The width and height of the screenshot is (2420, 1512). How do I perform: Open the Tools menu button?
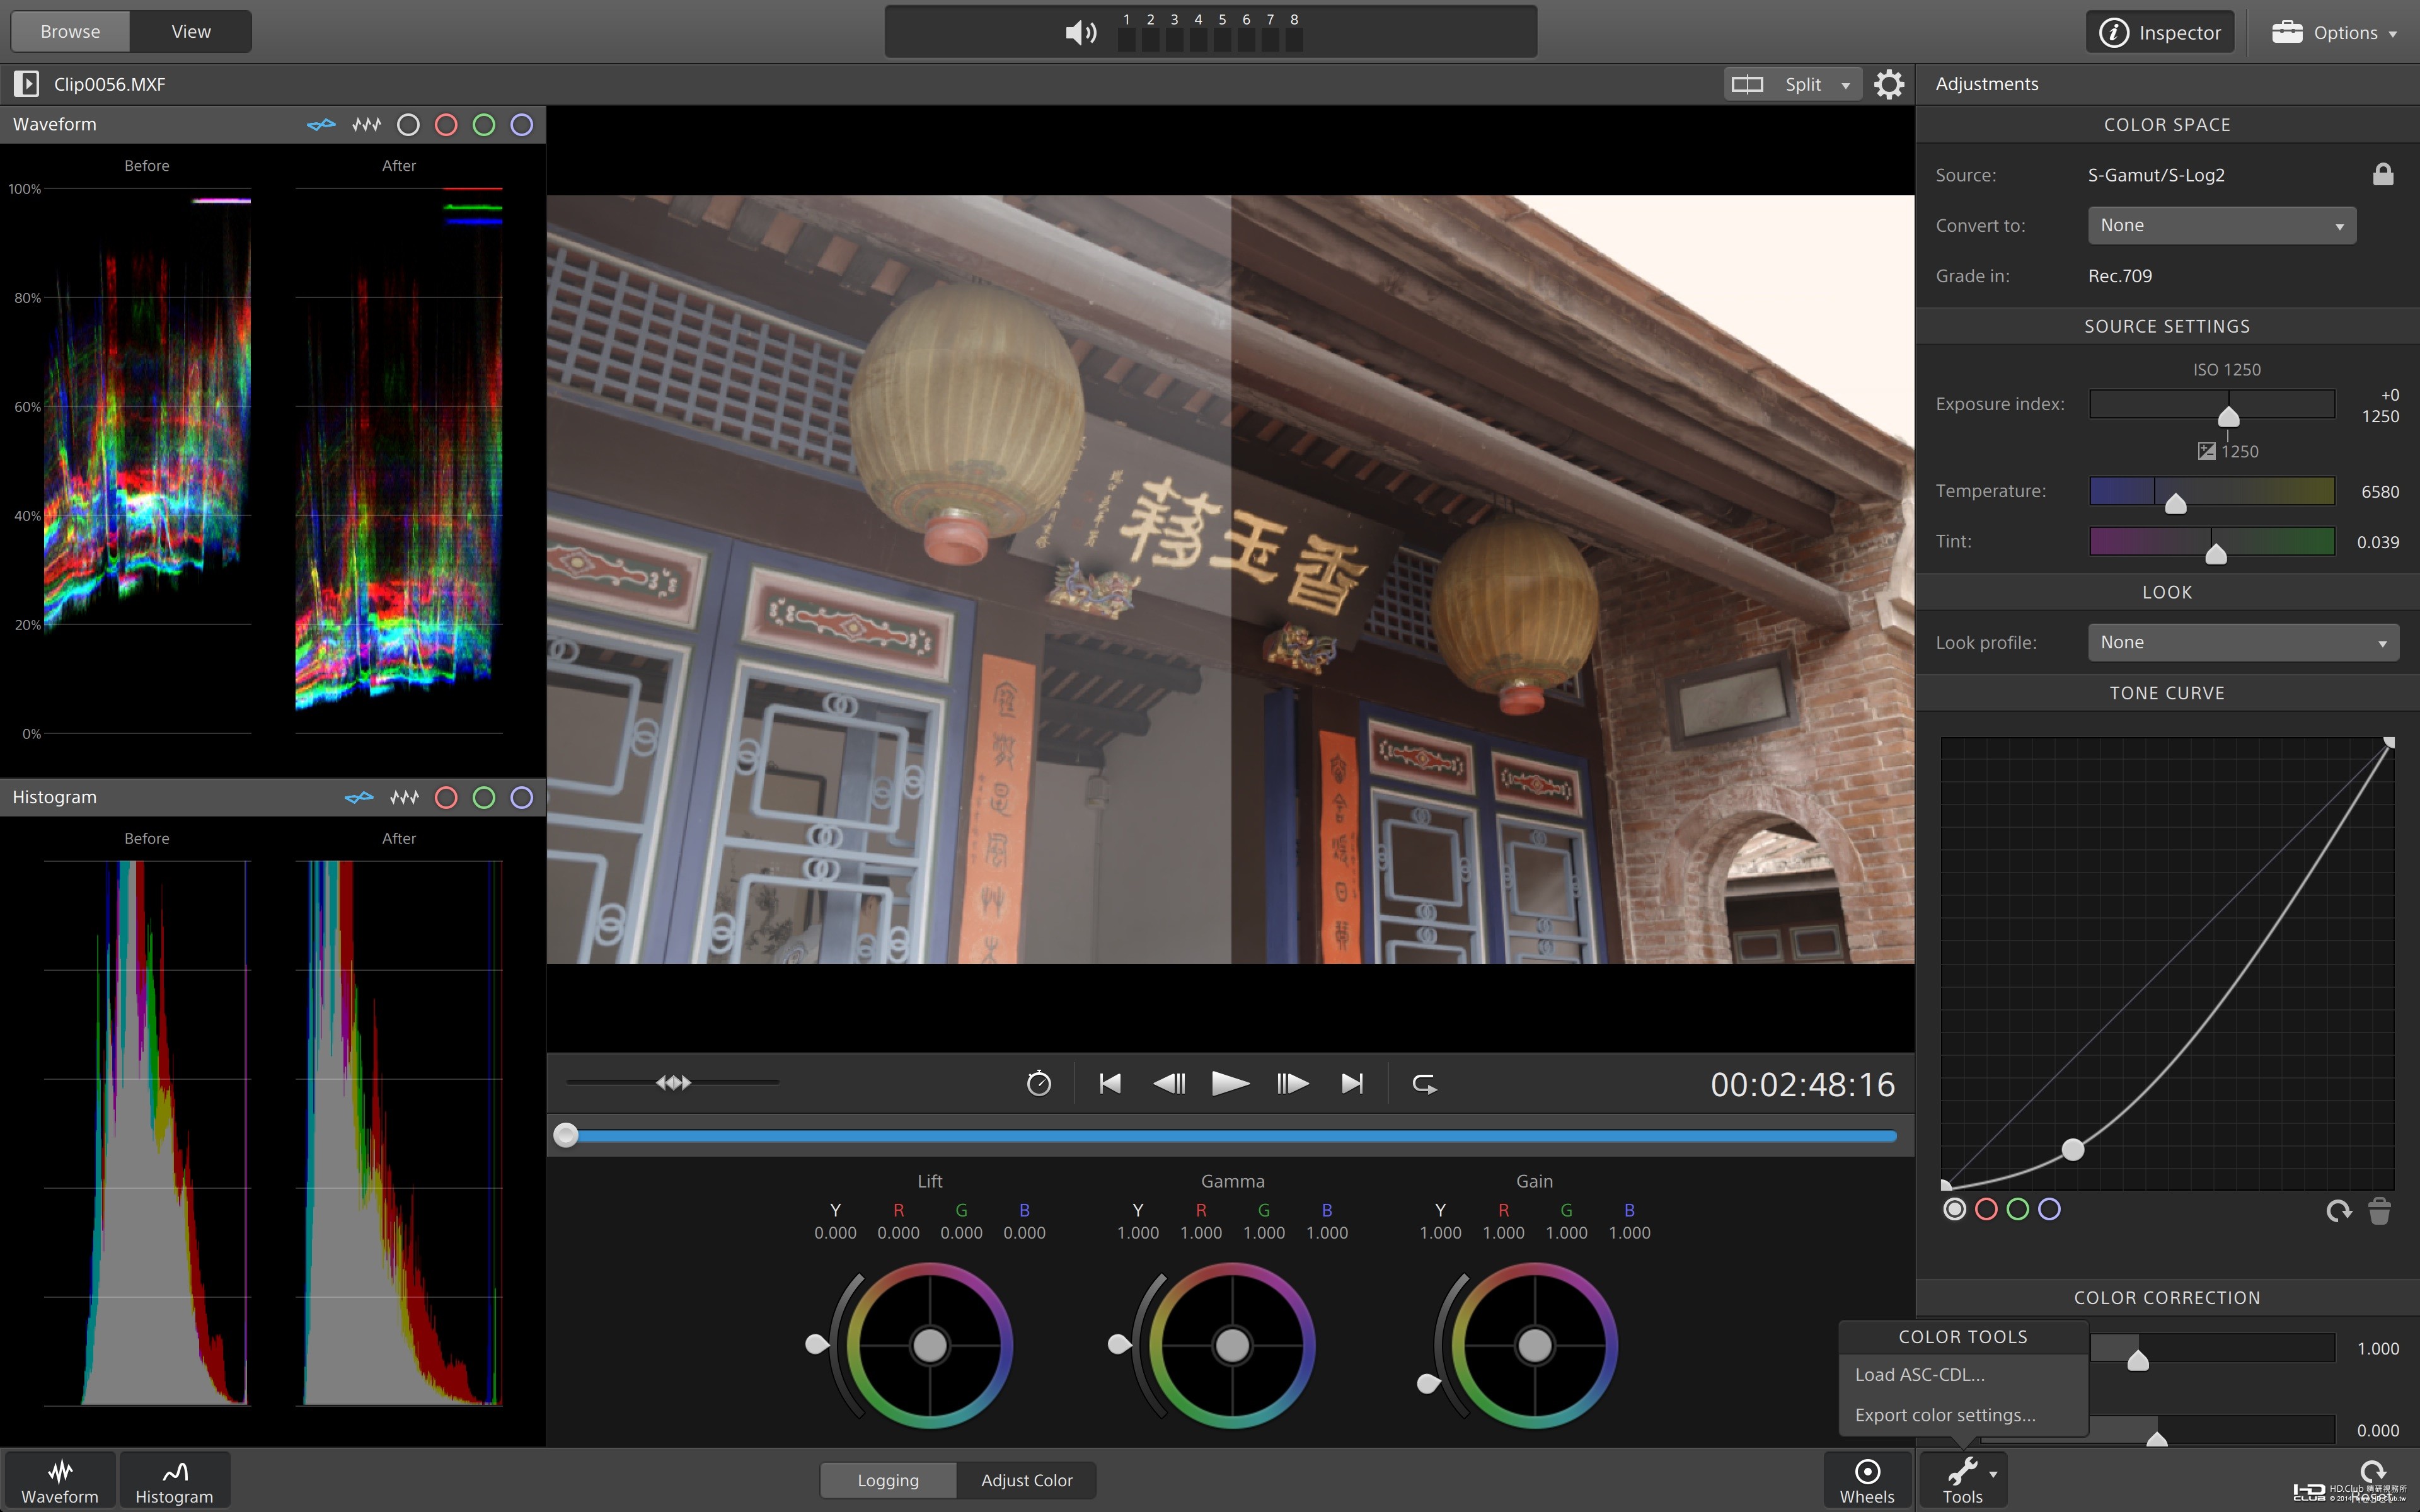tap(1963, 1481)
